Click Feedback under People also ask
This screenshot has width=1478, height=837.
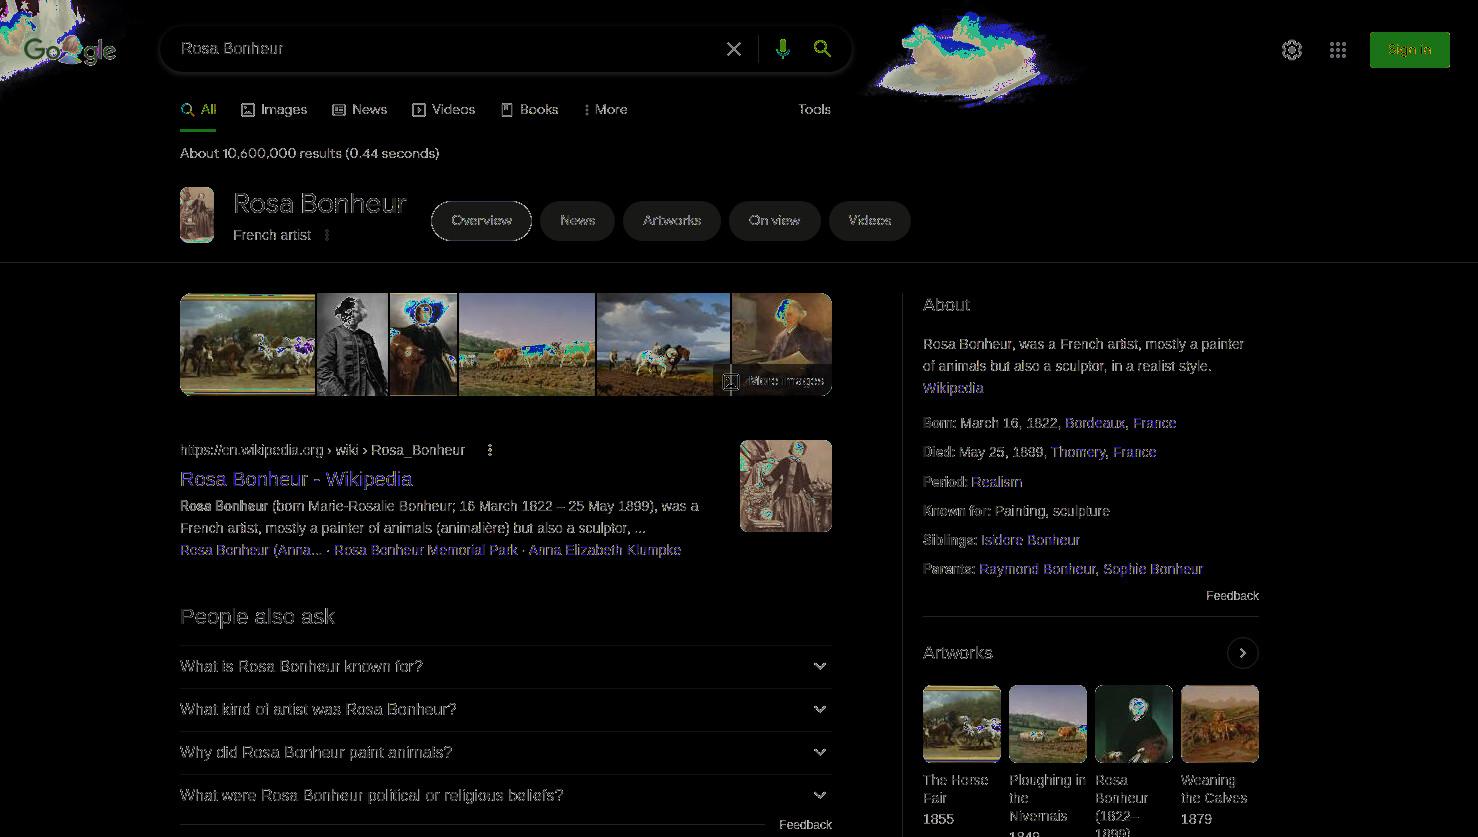[x=805, y=825]
